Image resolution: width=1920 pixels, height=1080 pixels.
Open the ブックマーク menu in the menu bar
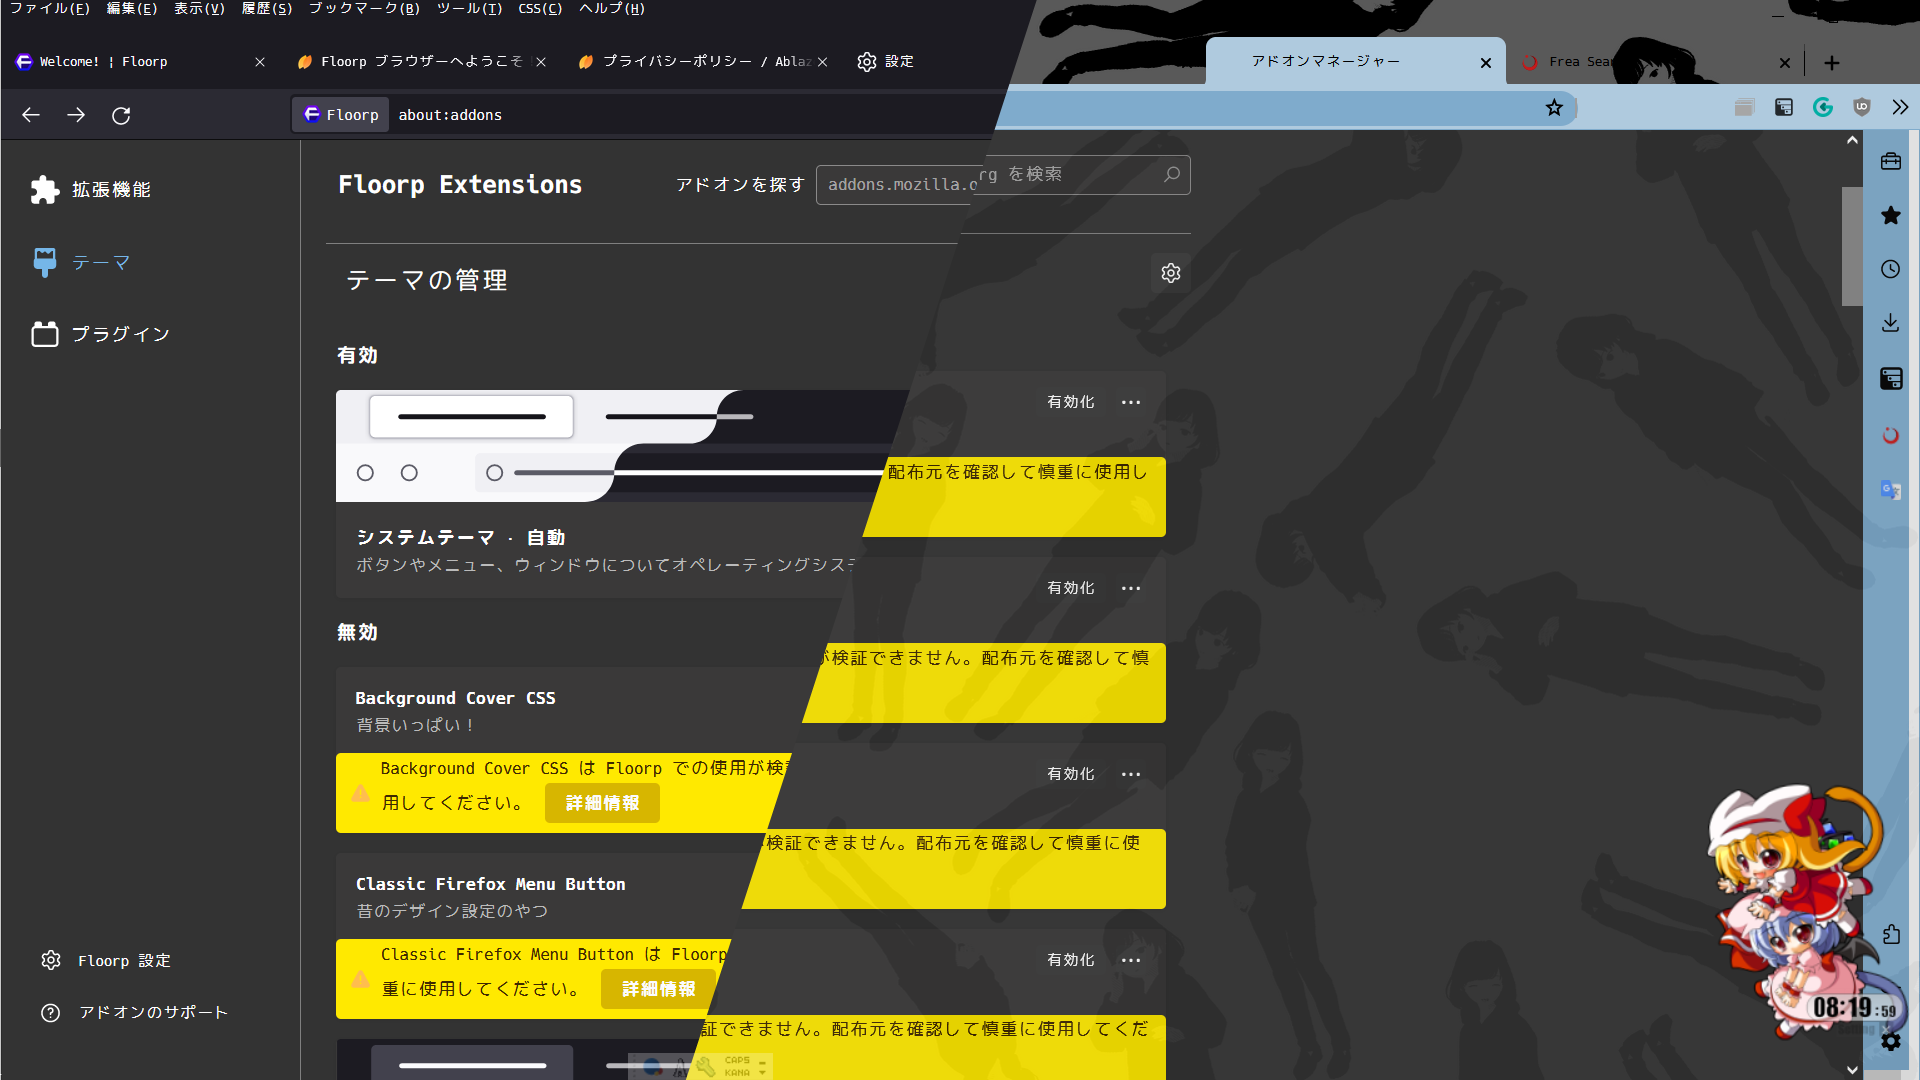click(364, 9)
